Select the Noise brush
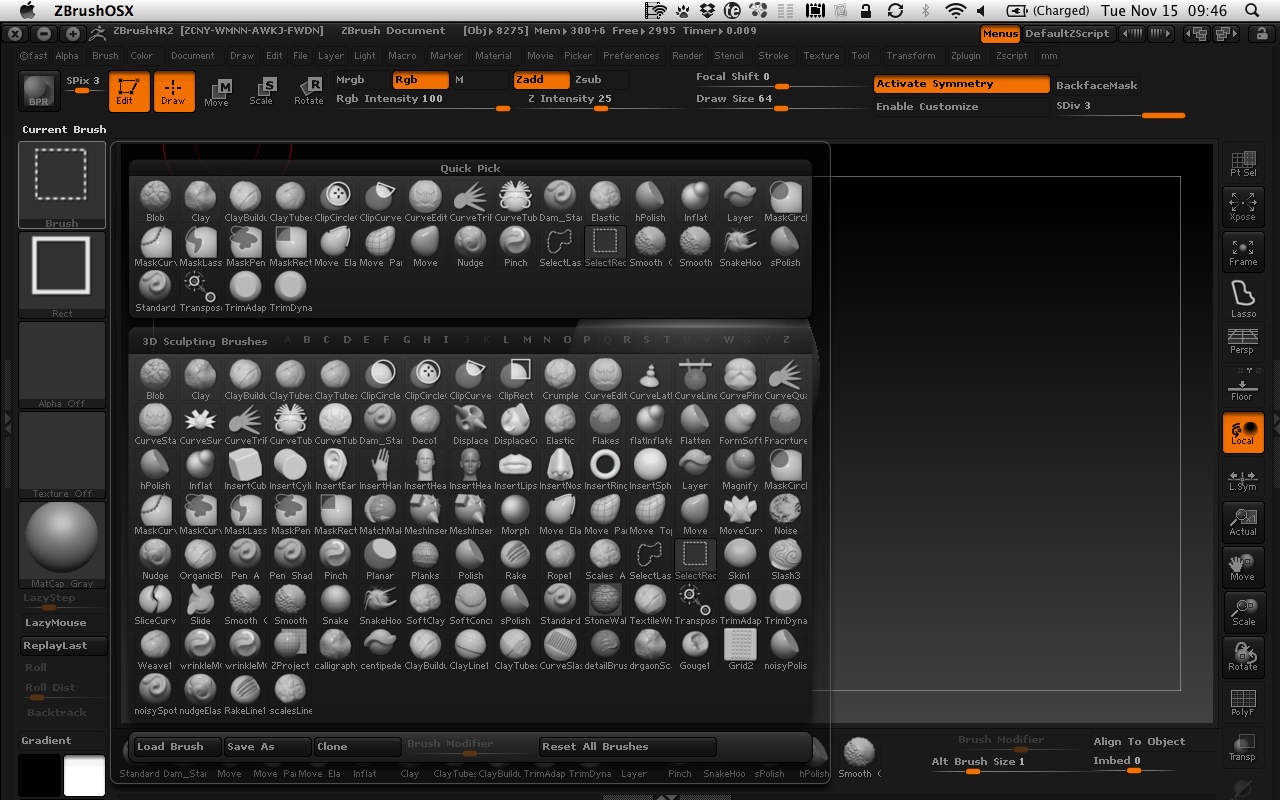Viewport: 1280px width, 800px height. pyautogui.click(x=785, y=515)
